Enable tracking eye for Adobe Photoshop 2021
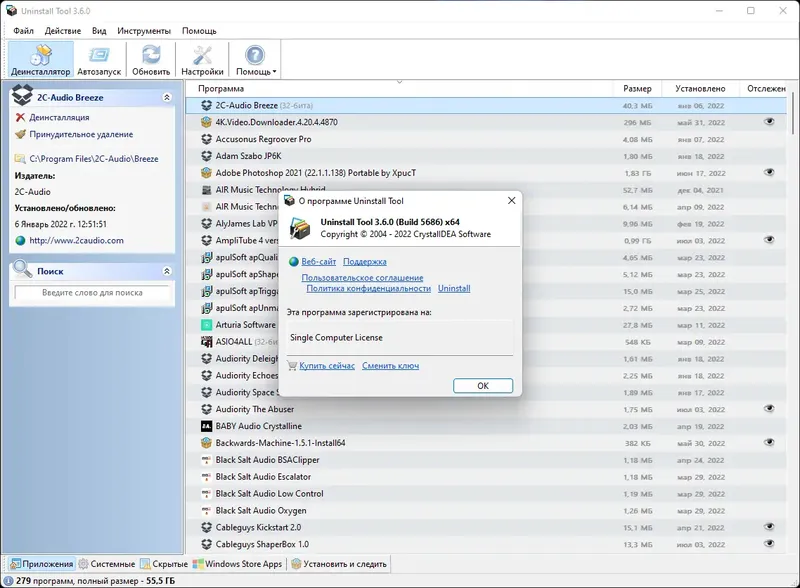 pyautogui.click(x=768, y=171)
